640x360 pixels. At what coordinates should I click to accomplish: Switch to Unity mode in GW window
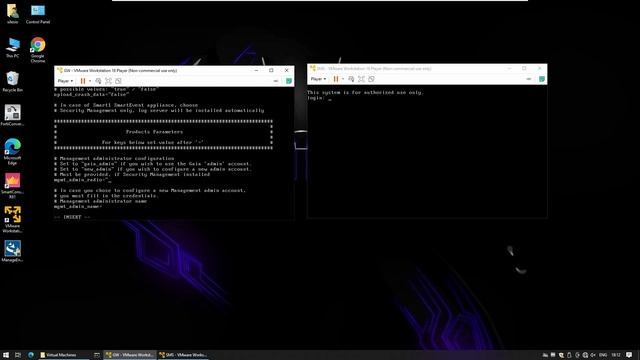(x=118, y=81)
